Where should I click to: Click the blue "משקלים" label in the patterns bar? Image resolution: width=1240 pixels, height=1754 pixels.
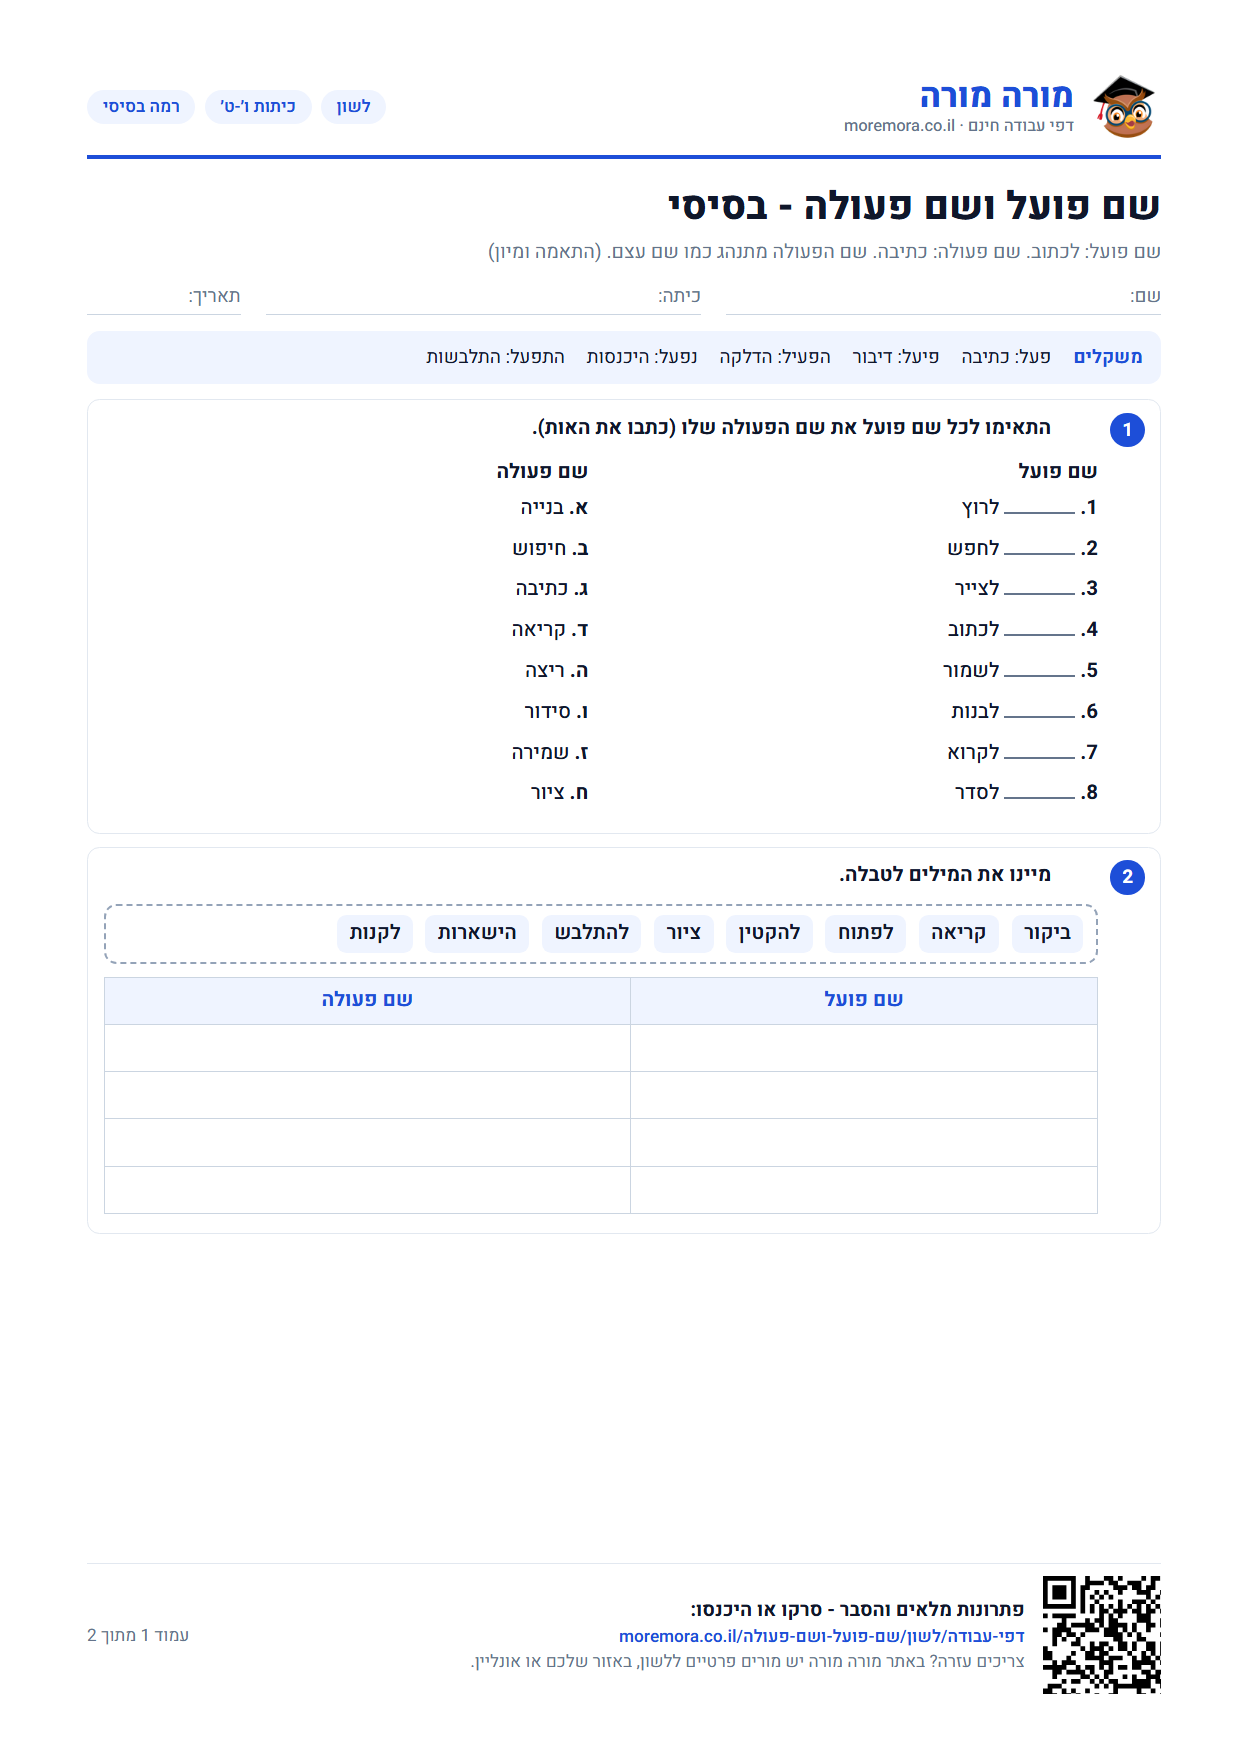coord(1108,357)
